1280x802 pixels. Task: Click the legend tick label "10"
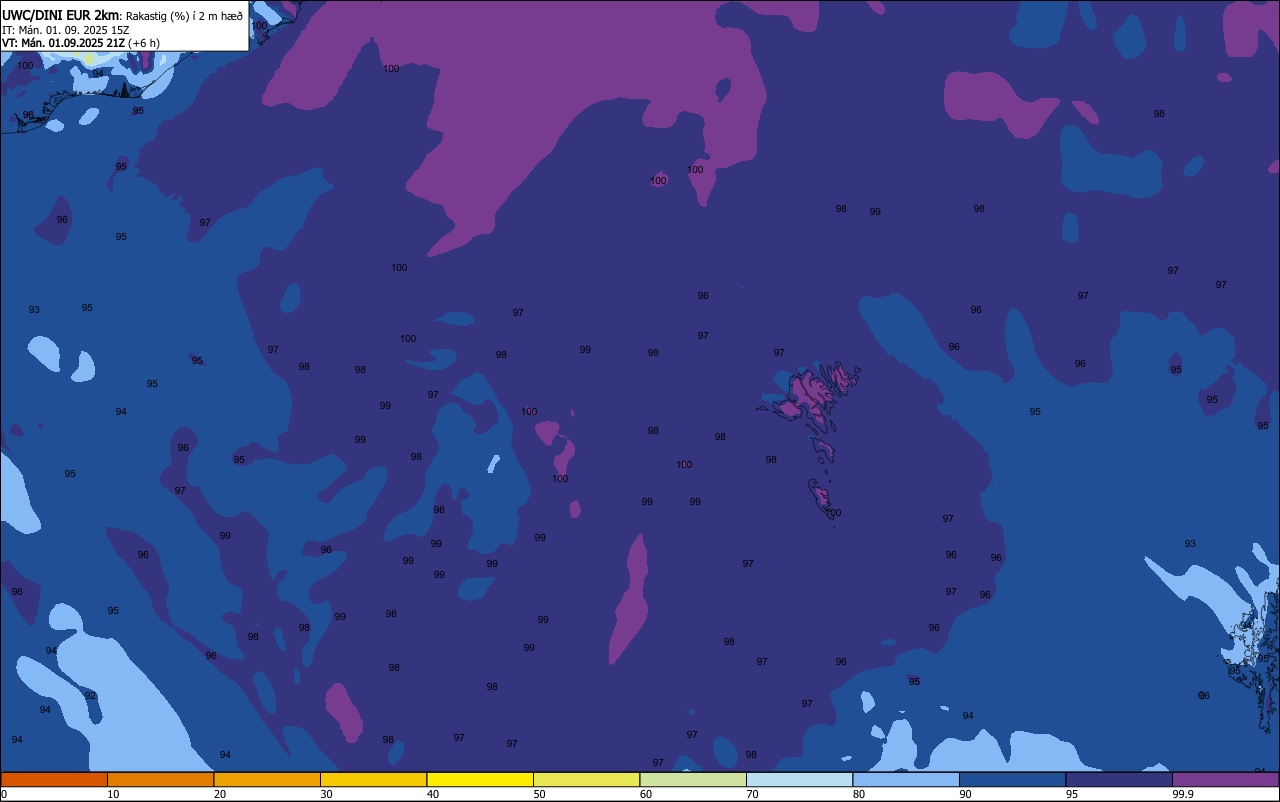click(113, 794)
